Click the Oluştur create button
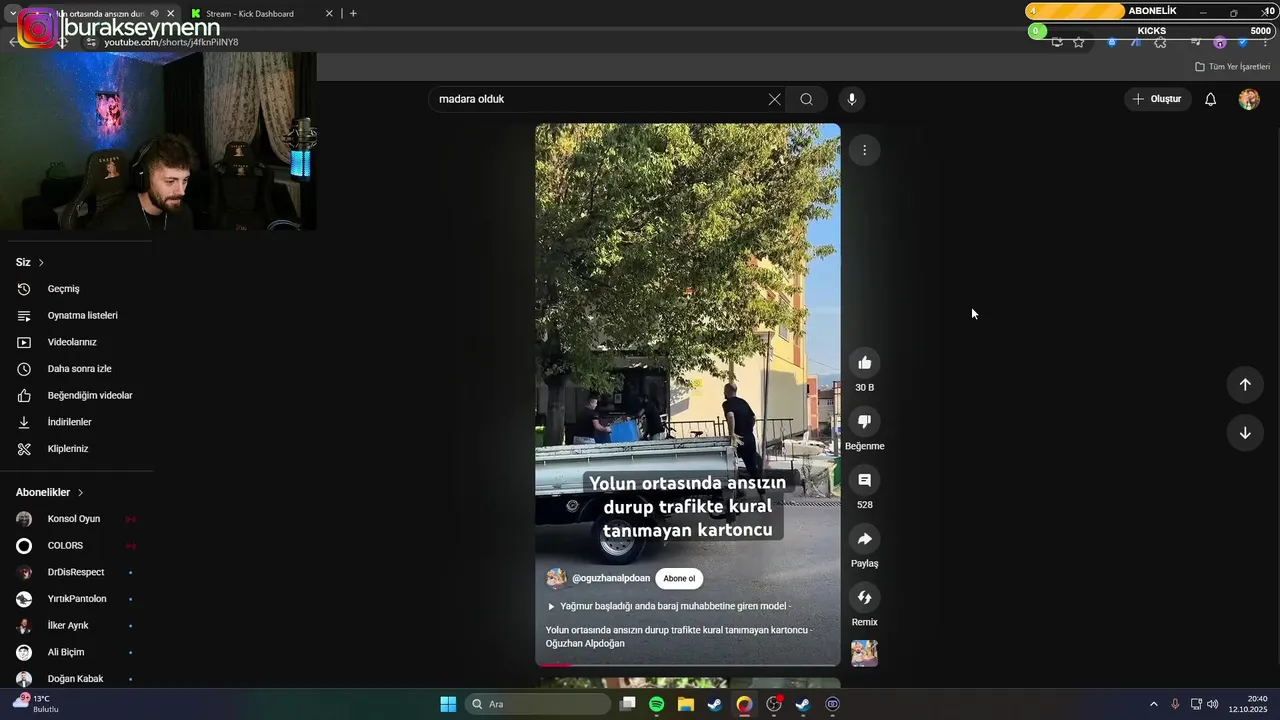This screenshot has width=1280, height=720. click(x=1156, y=99)
